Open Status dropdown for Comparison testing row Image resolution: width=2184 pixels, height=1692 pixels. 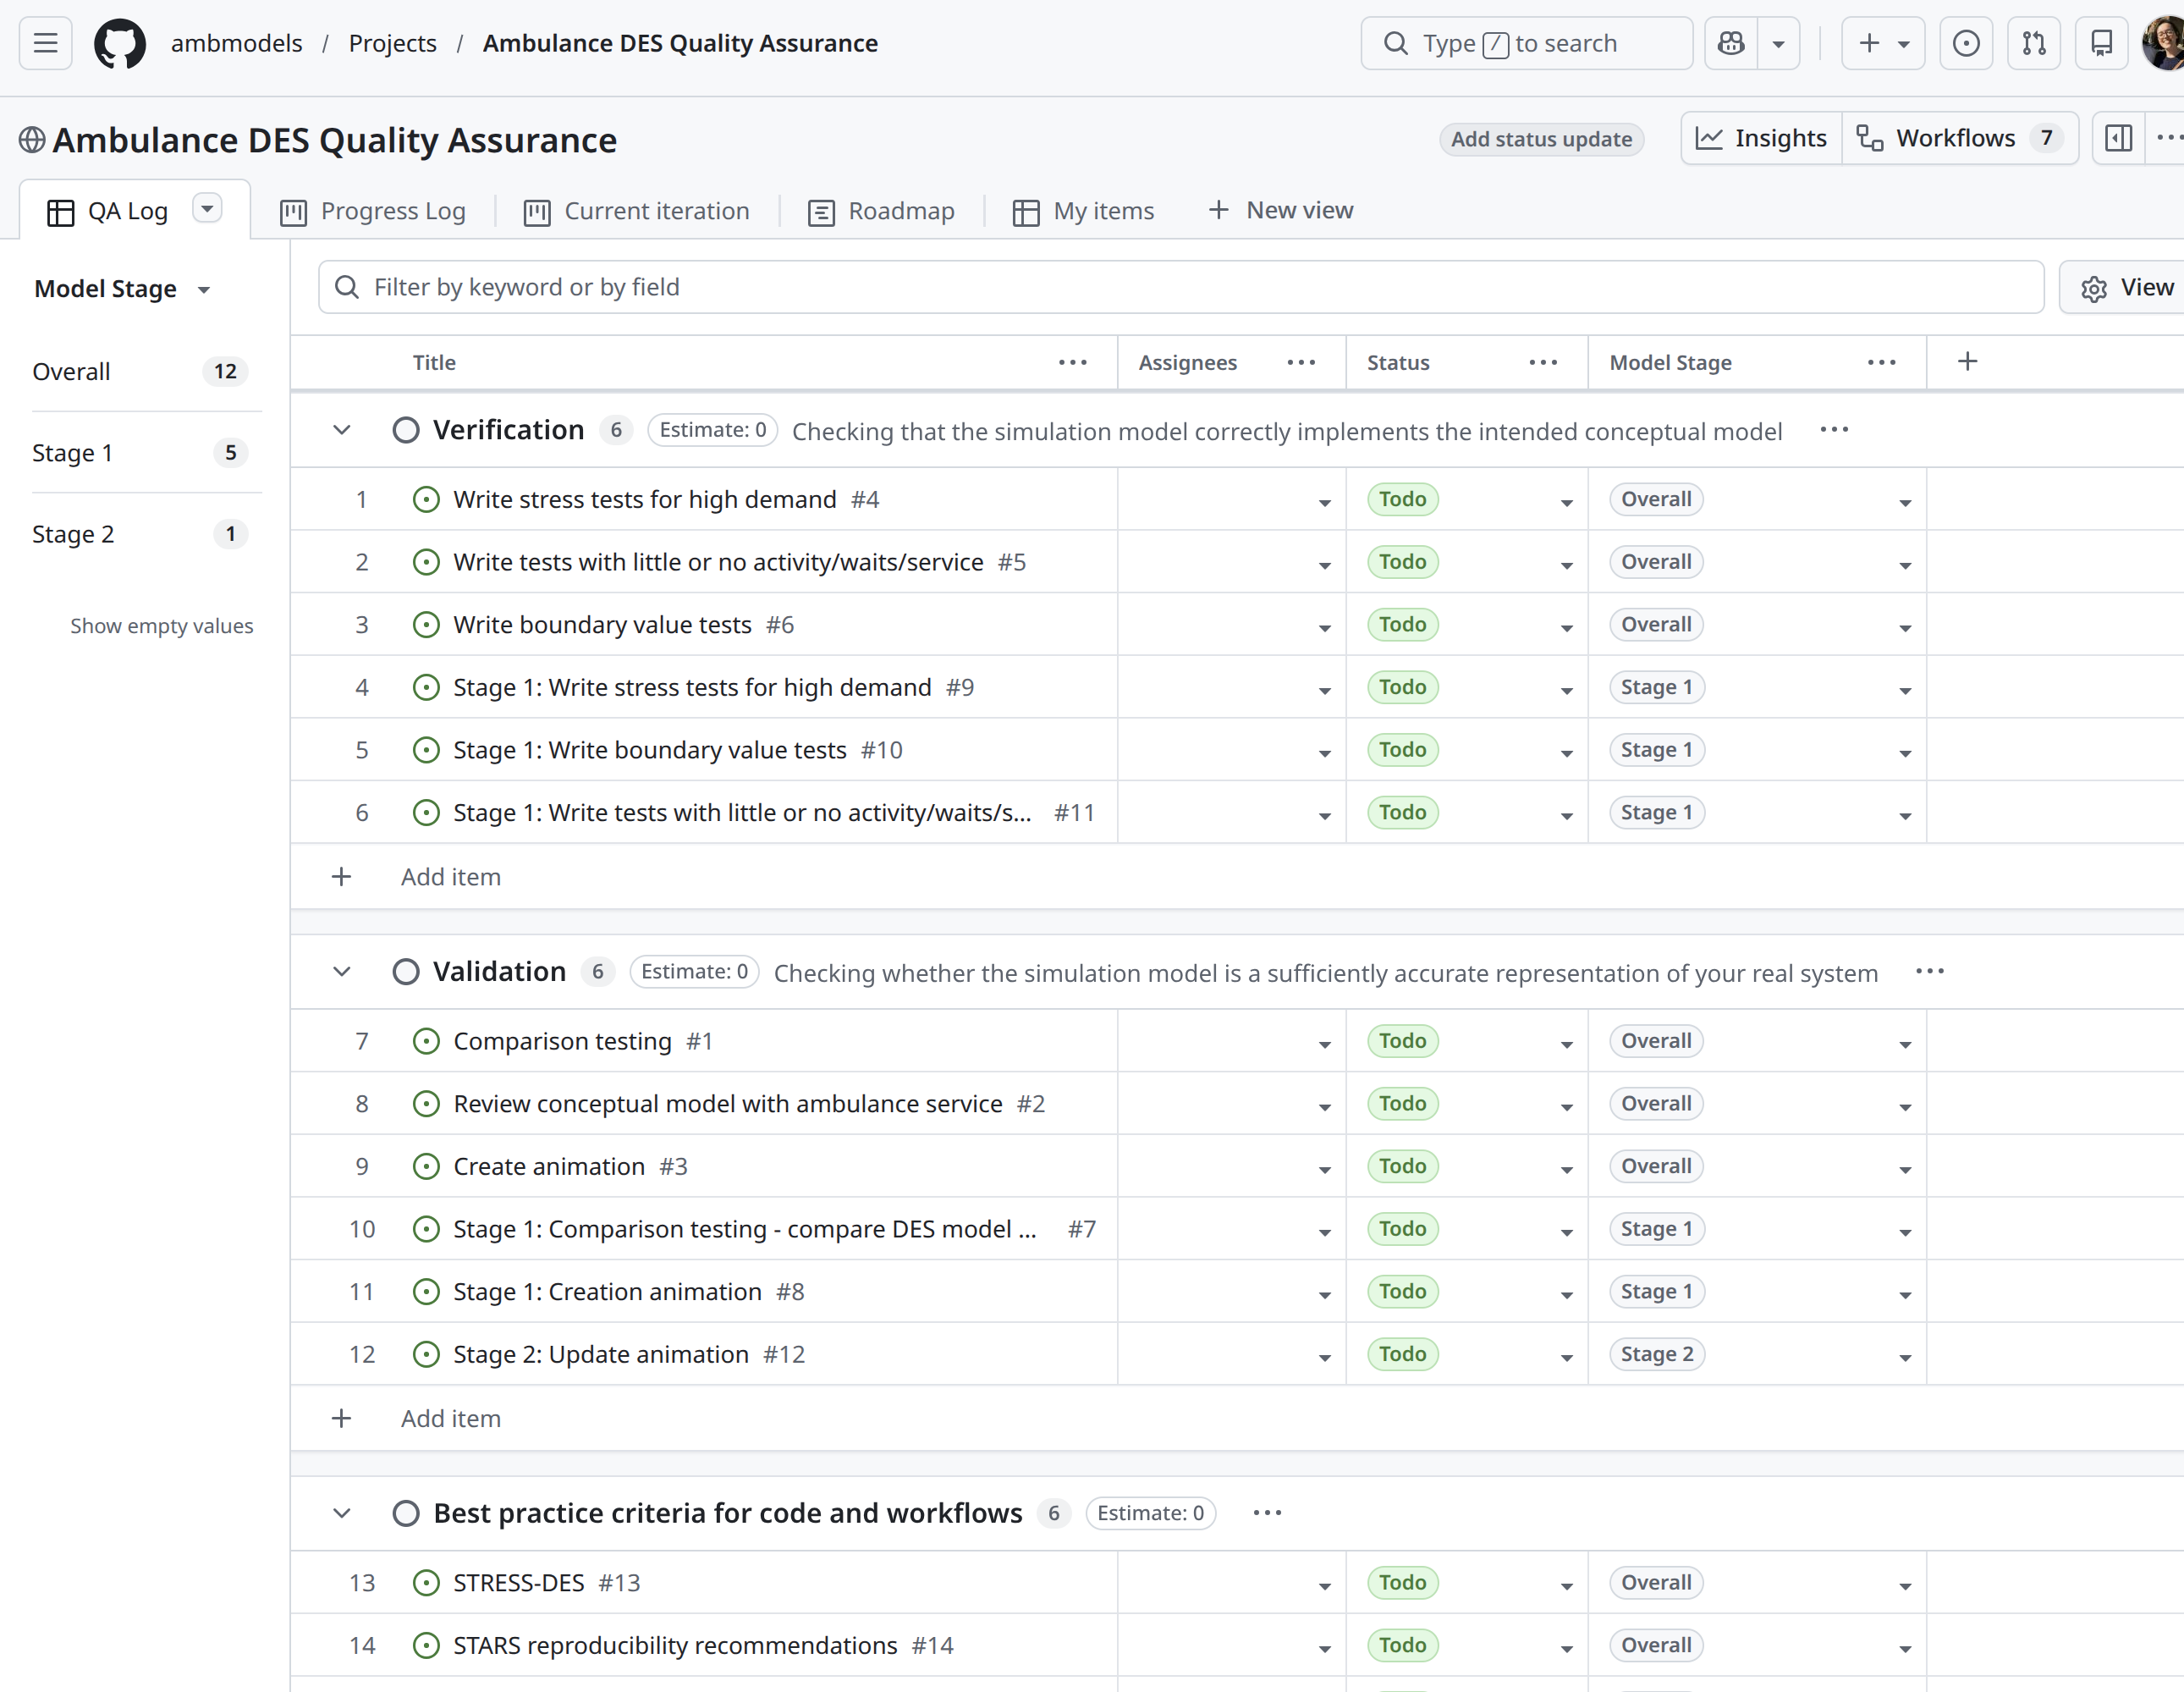(1566, 1044)
